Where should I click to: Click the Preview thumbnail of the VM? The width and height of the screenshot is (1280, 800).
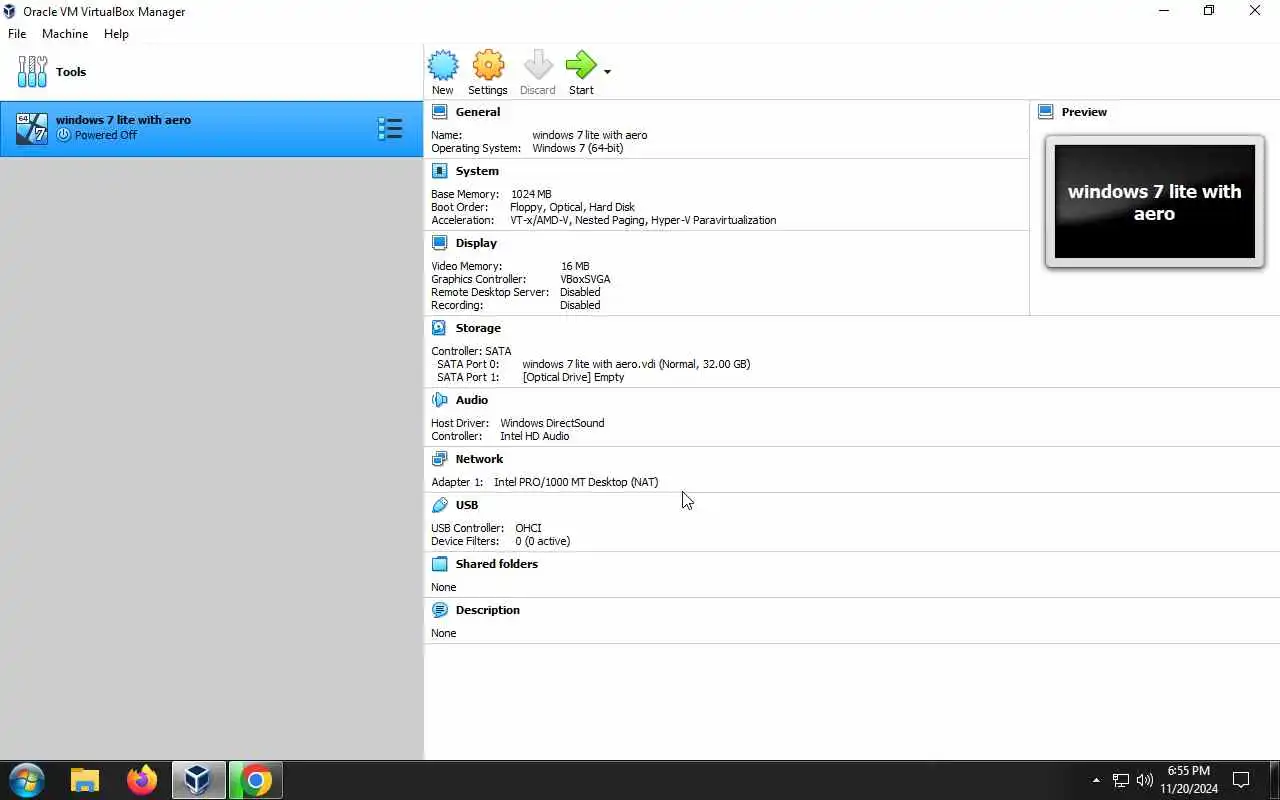1154,202
